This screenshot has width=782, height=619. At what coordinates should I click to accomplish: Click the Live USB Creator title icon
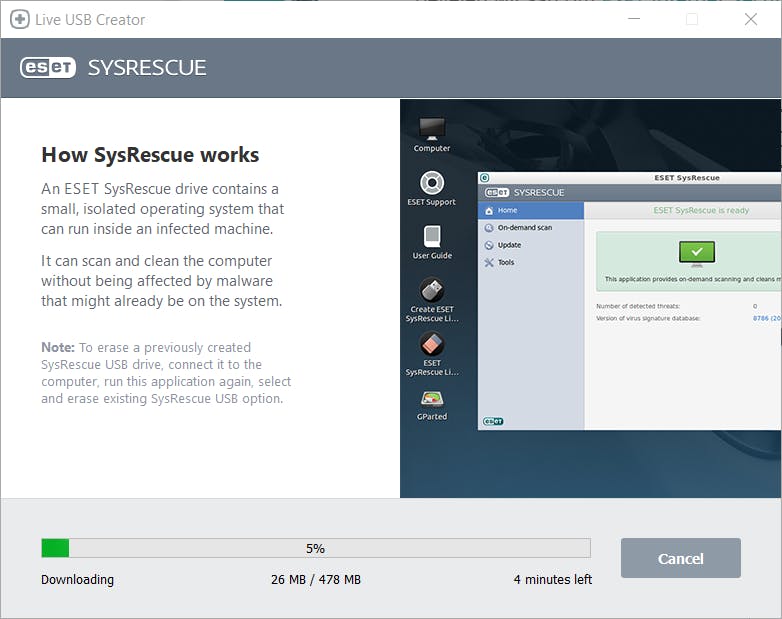pos(20,19)
